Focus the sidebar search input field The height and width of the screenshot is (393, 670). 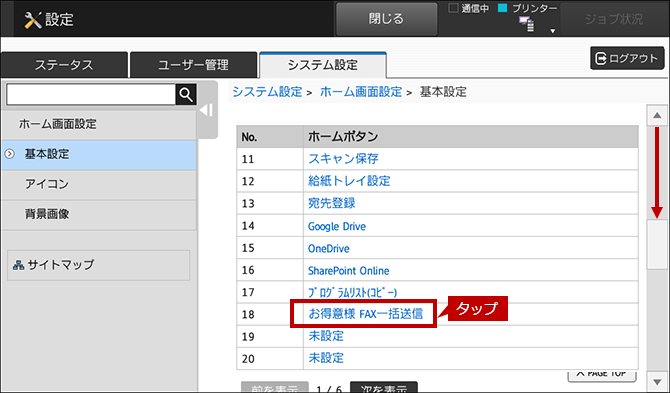coord(91,94)
